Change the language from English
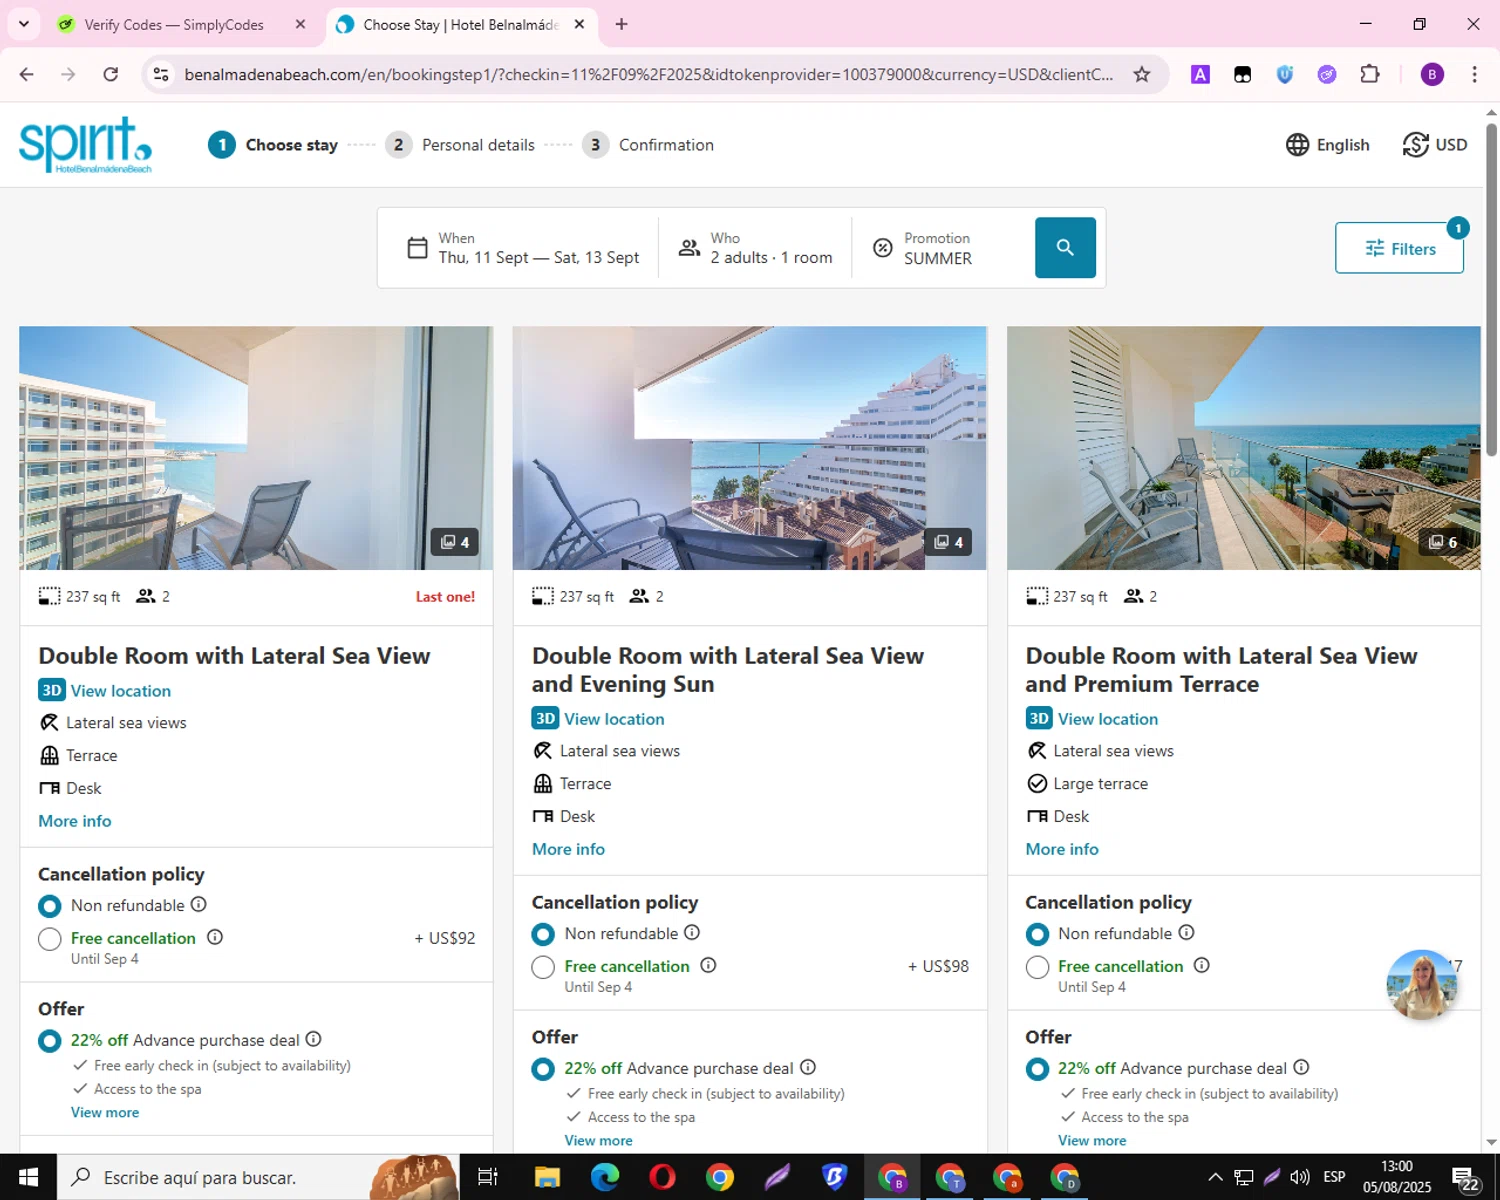This screenshot has height=1200, width=1500. [x=1327, y=145]
